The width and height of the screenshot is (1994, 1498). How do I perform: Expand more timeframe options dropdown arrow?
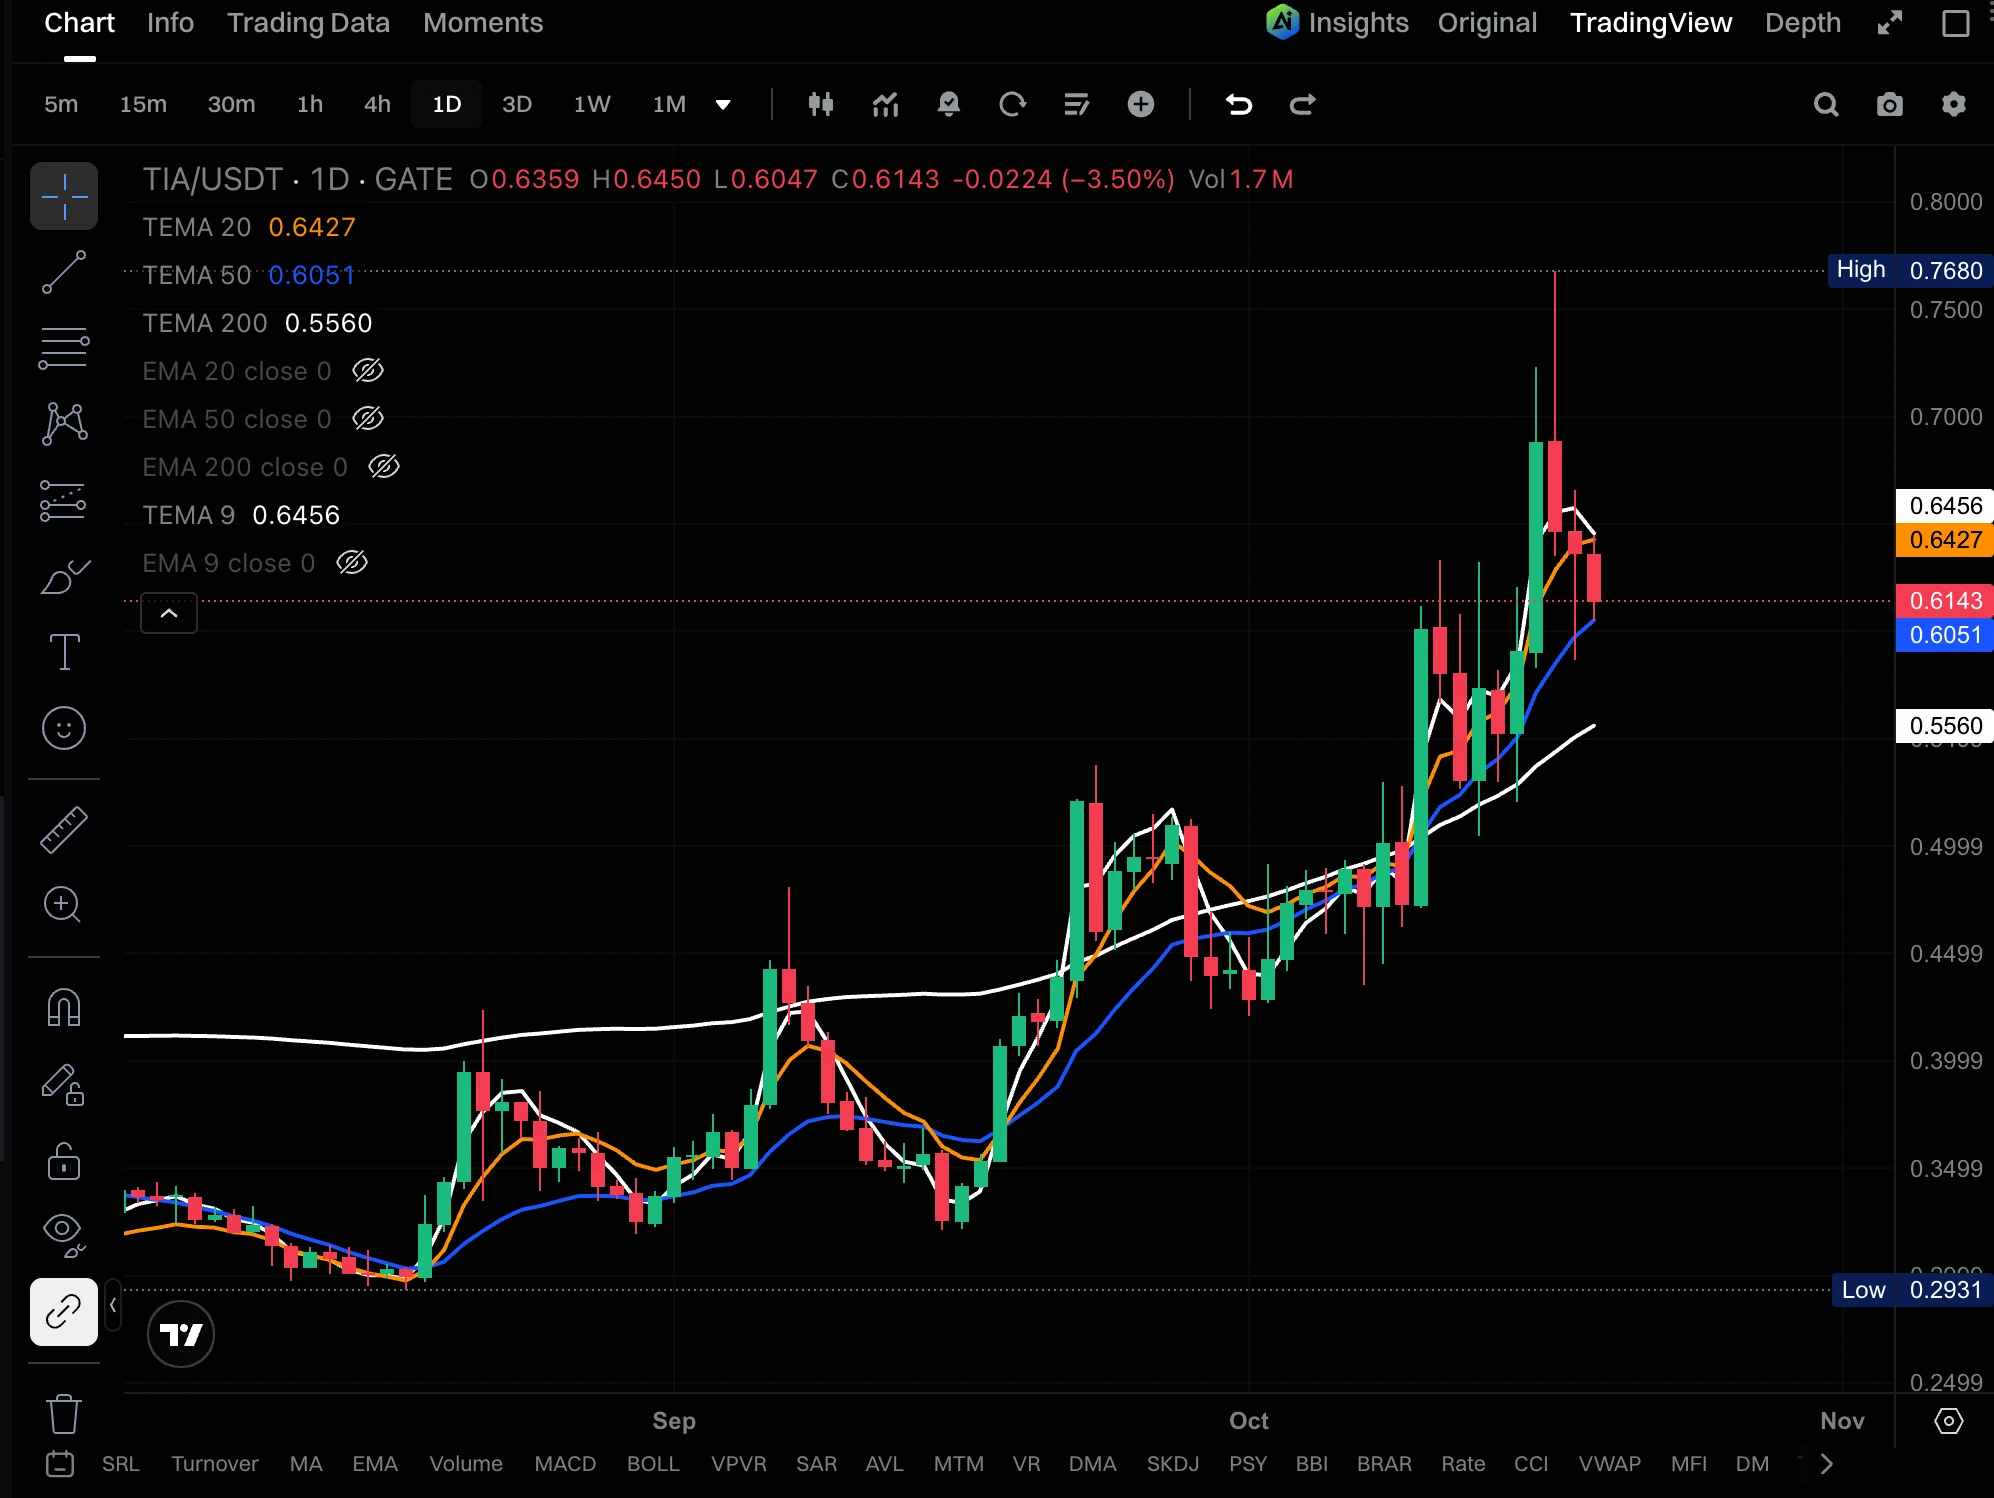(x=723, y=104)
